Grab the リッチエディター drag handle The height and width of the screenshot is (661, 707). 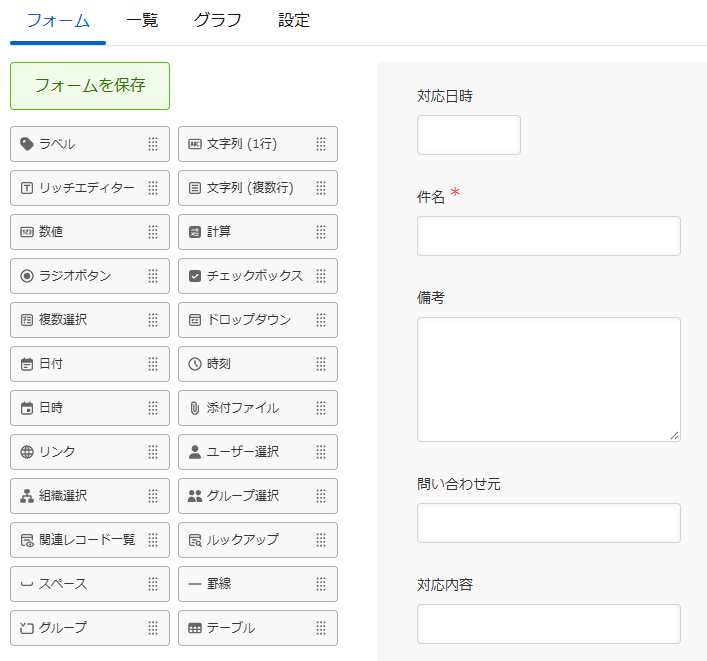pos(153,188)
